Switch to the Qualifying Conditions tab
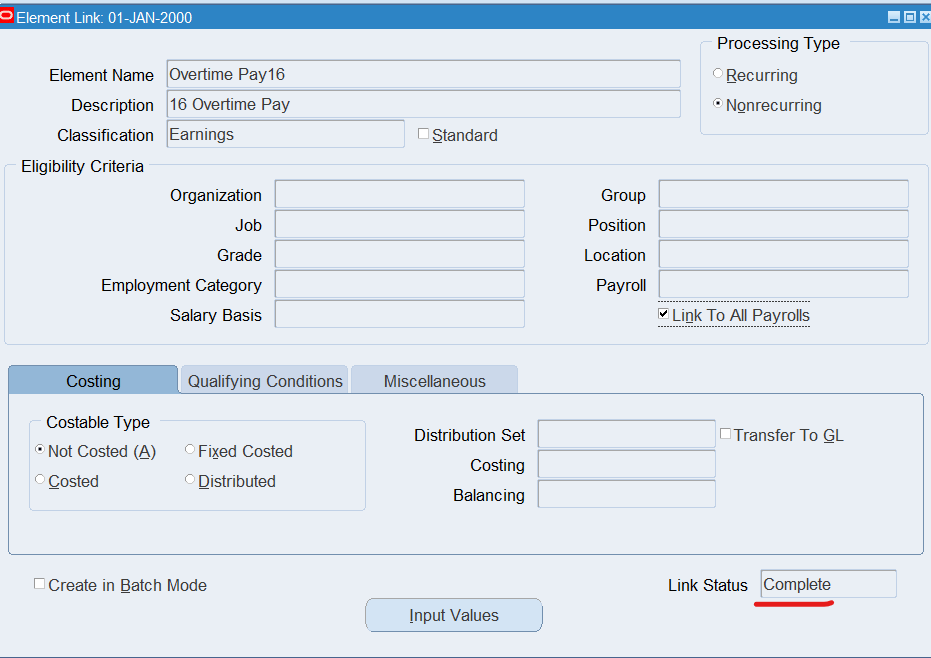This screenshot has width=931, height=658. [265, 381]
